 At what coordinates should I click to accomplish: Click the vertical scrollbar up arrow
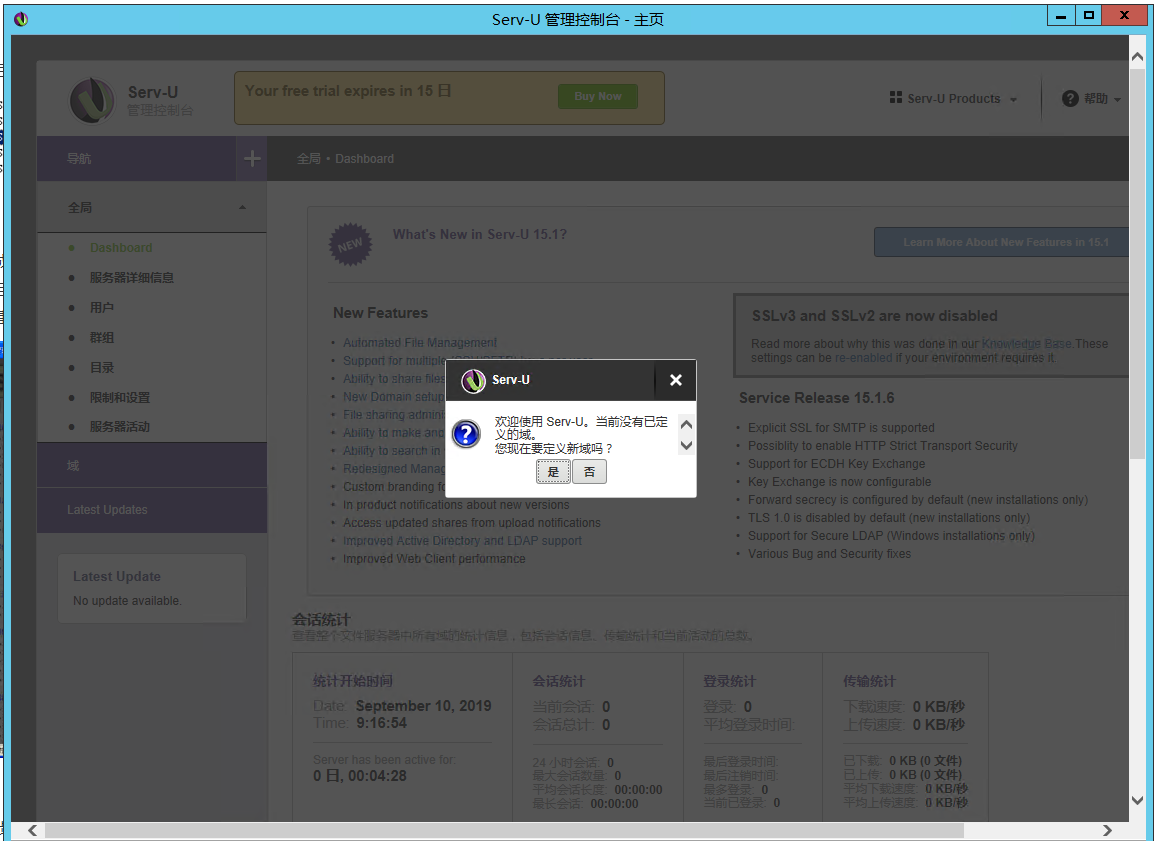point(1137,57)
